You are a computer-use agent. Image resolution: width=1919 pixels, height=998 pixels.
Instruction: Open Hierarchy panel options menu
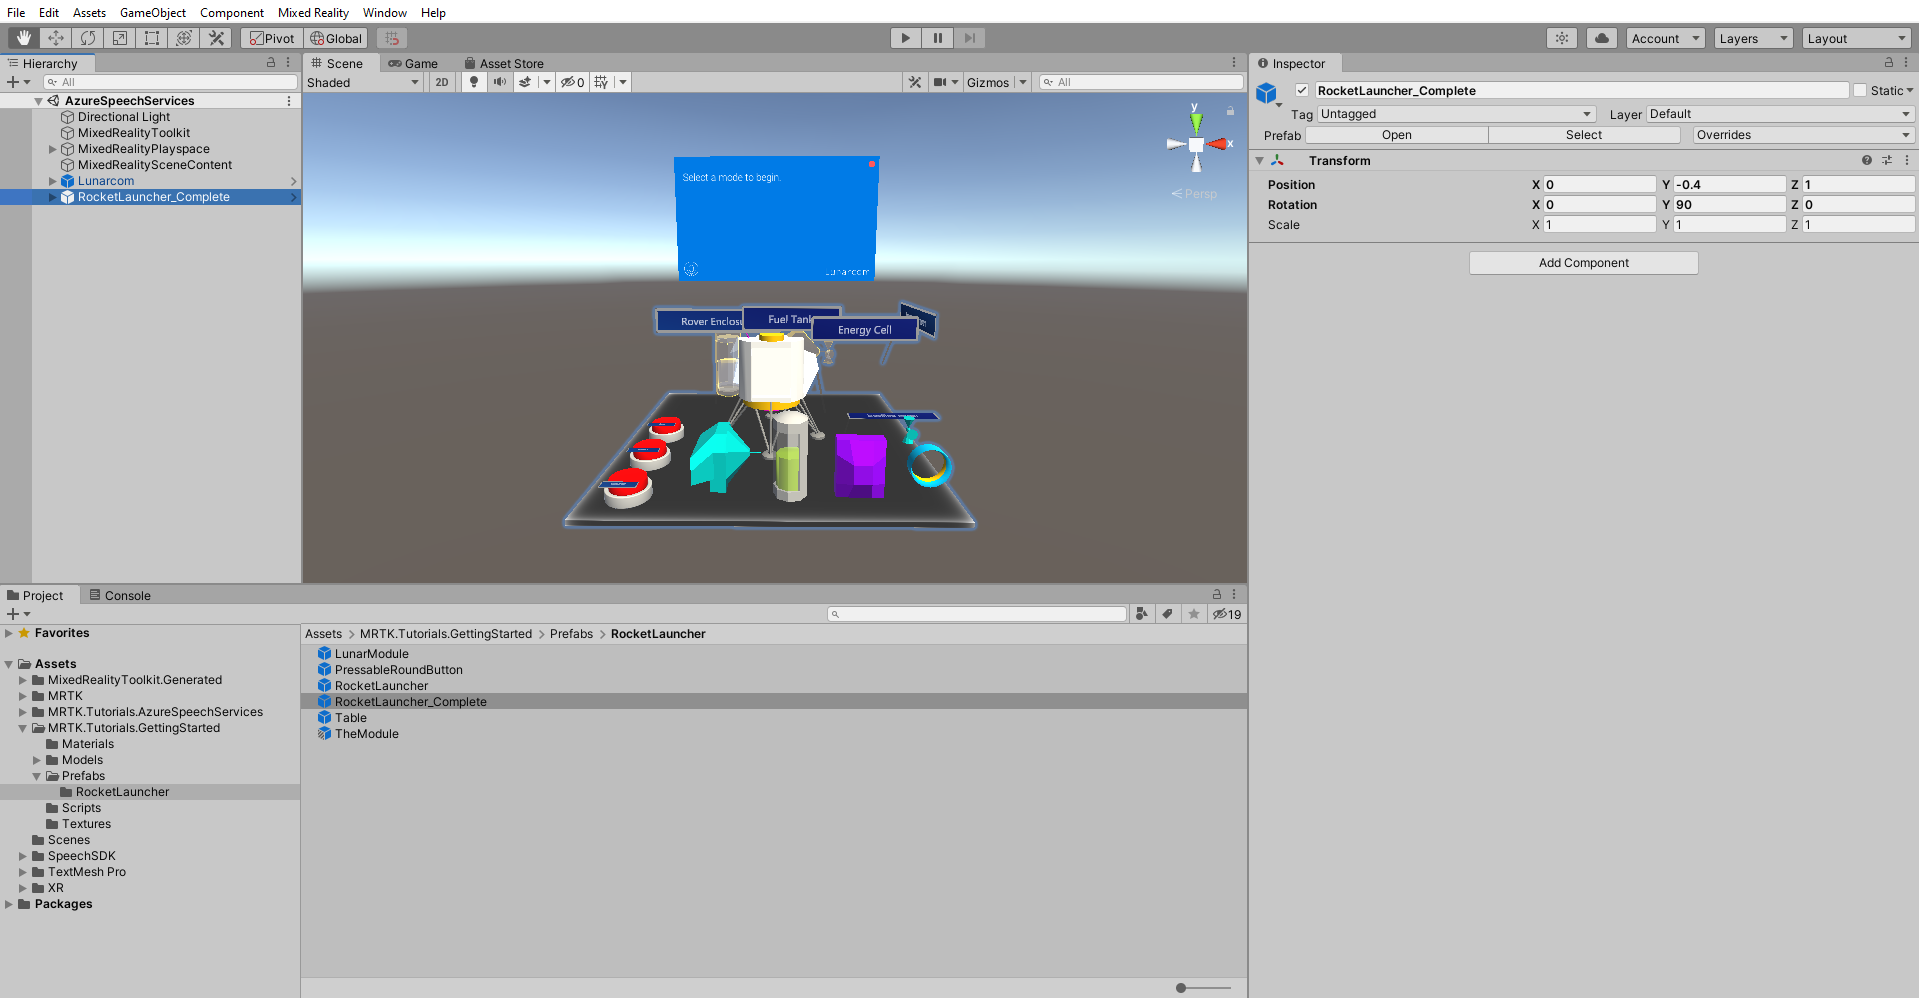[288, 62]
